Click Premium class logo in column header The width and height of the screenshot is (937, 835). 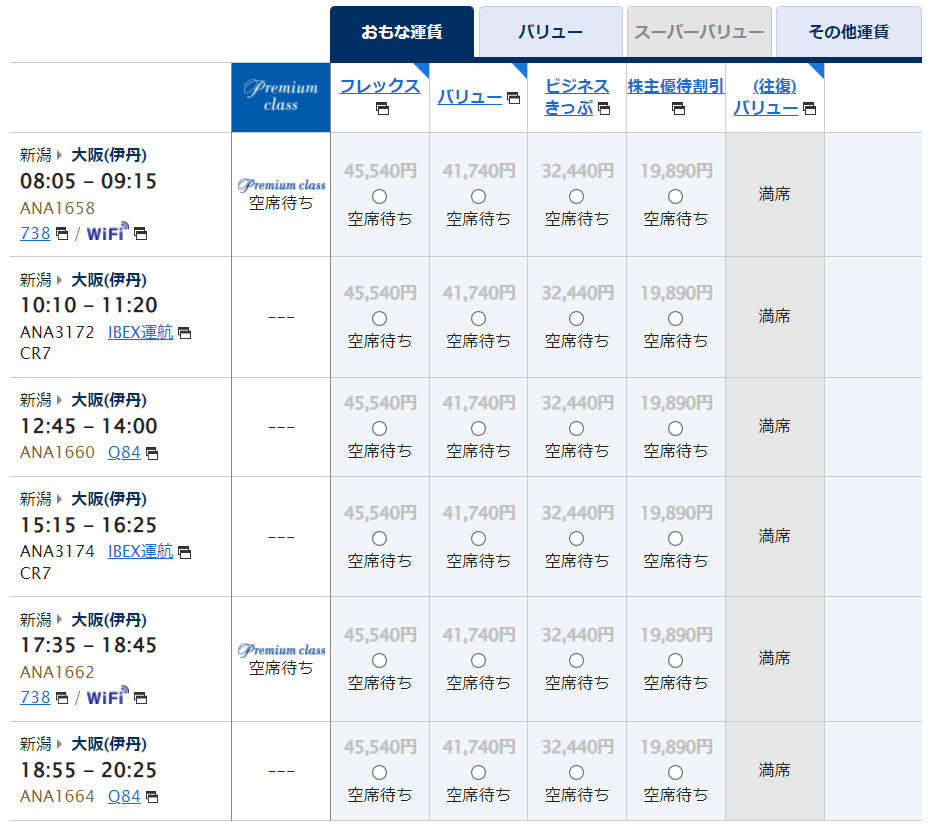(281, 96)
